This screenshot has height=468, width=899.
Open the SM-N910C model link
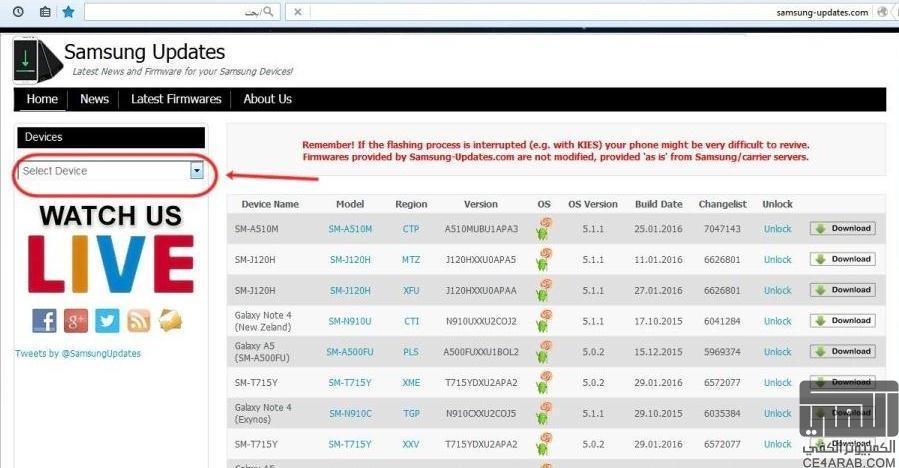click(x=350, y=414)
